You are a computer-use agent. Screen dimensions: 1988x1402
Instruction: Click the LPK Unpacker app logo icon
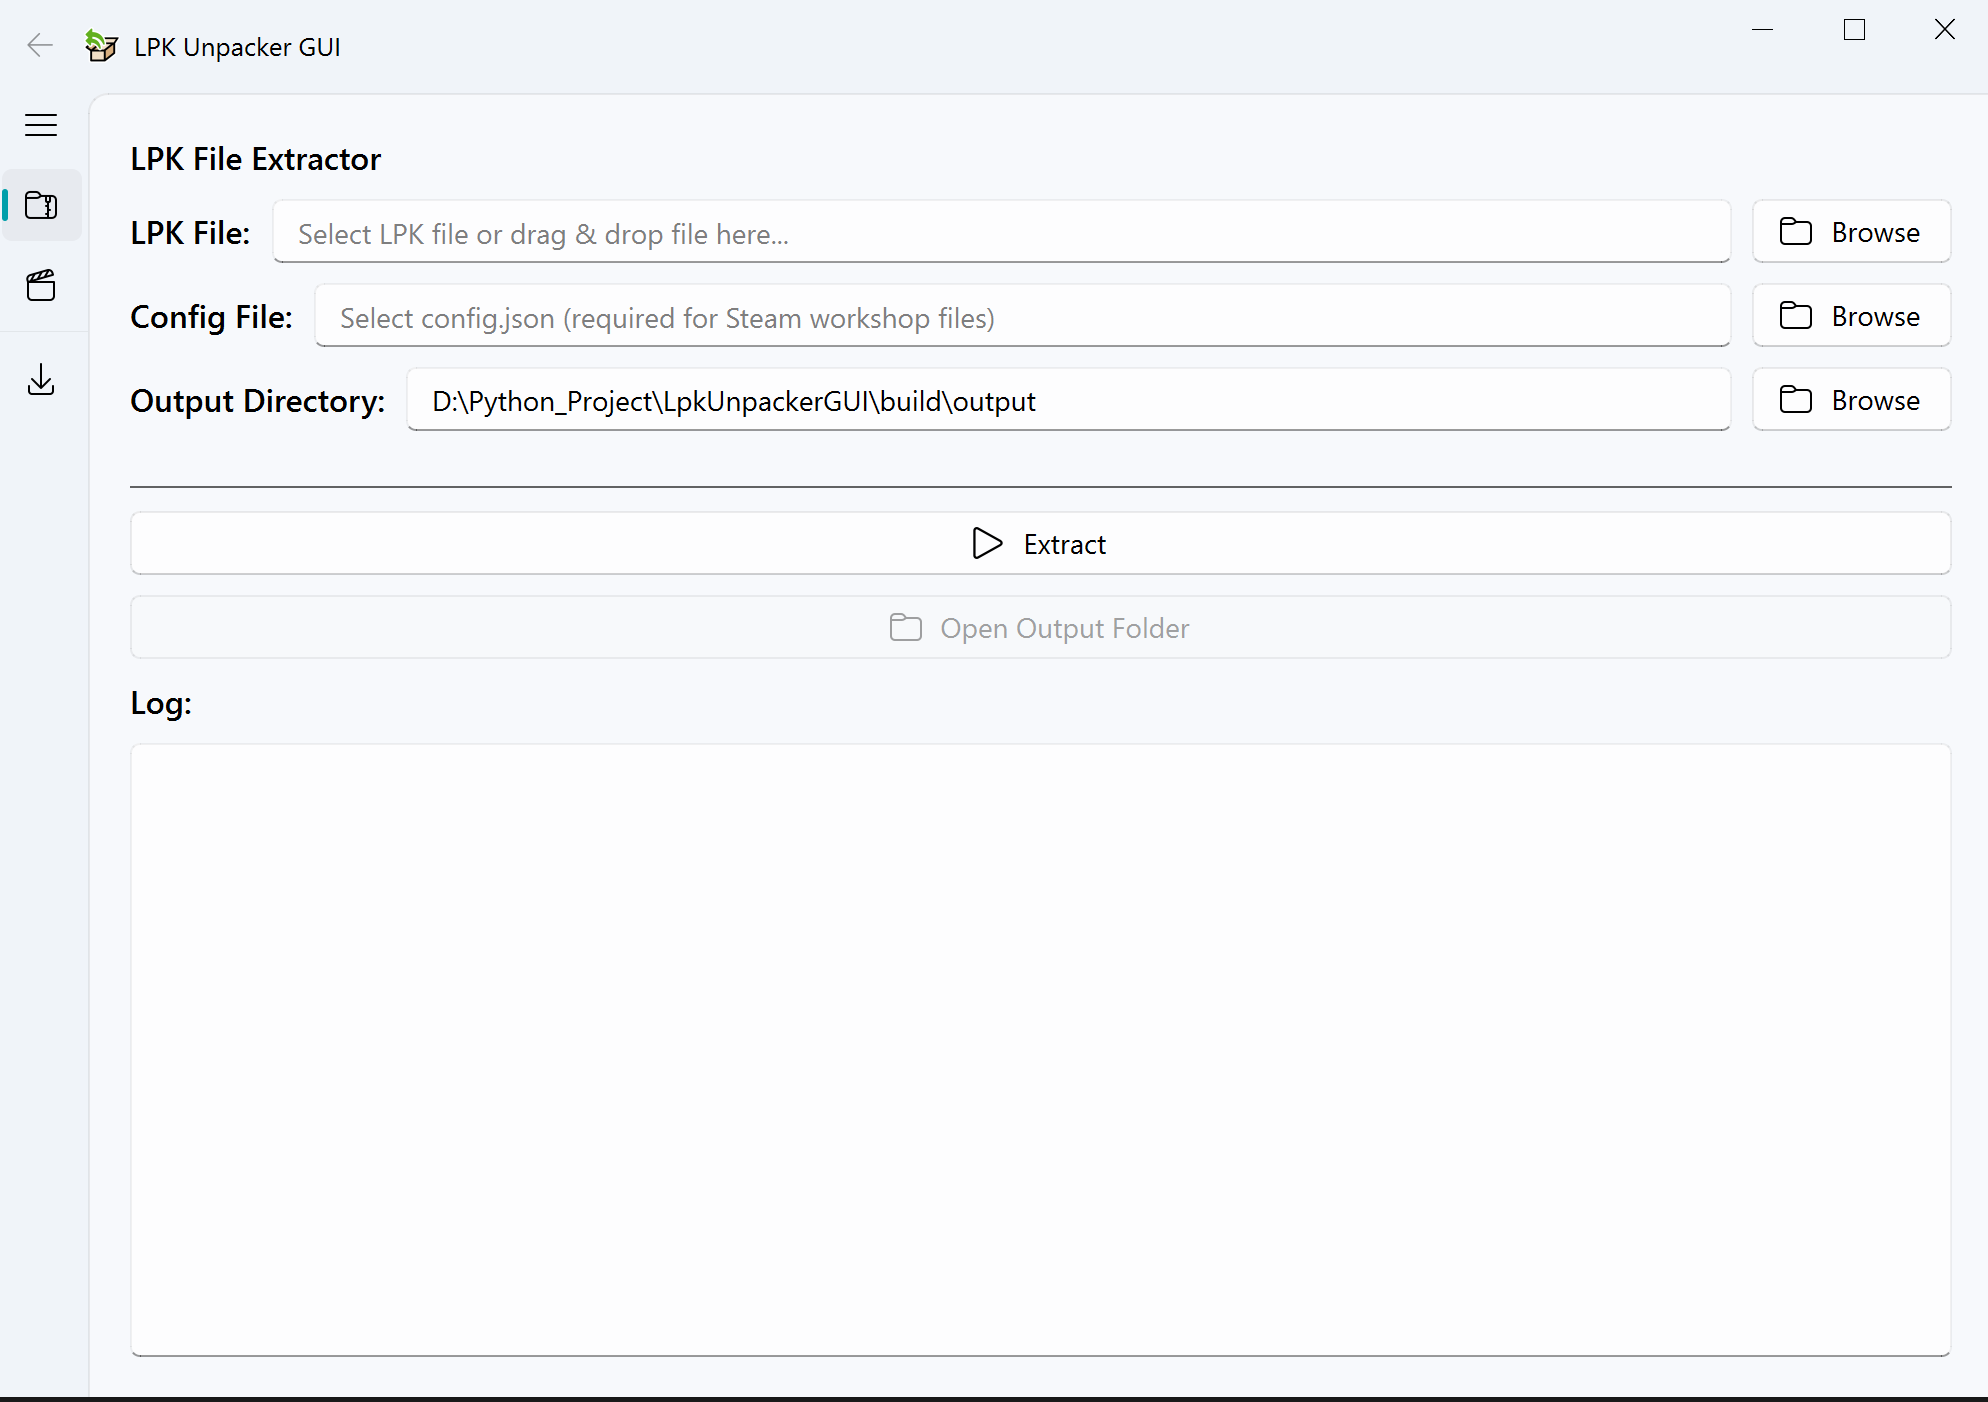click(101, 46)
